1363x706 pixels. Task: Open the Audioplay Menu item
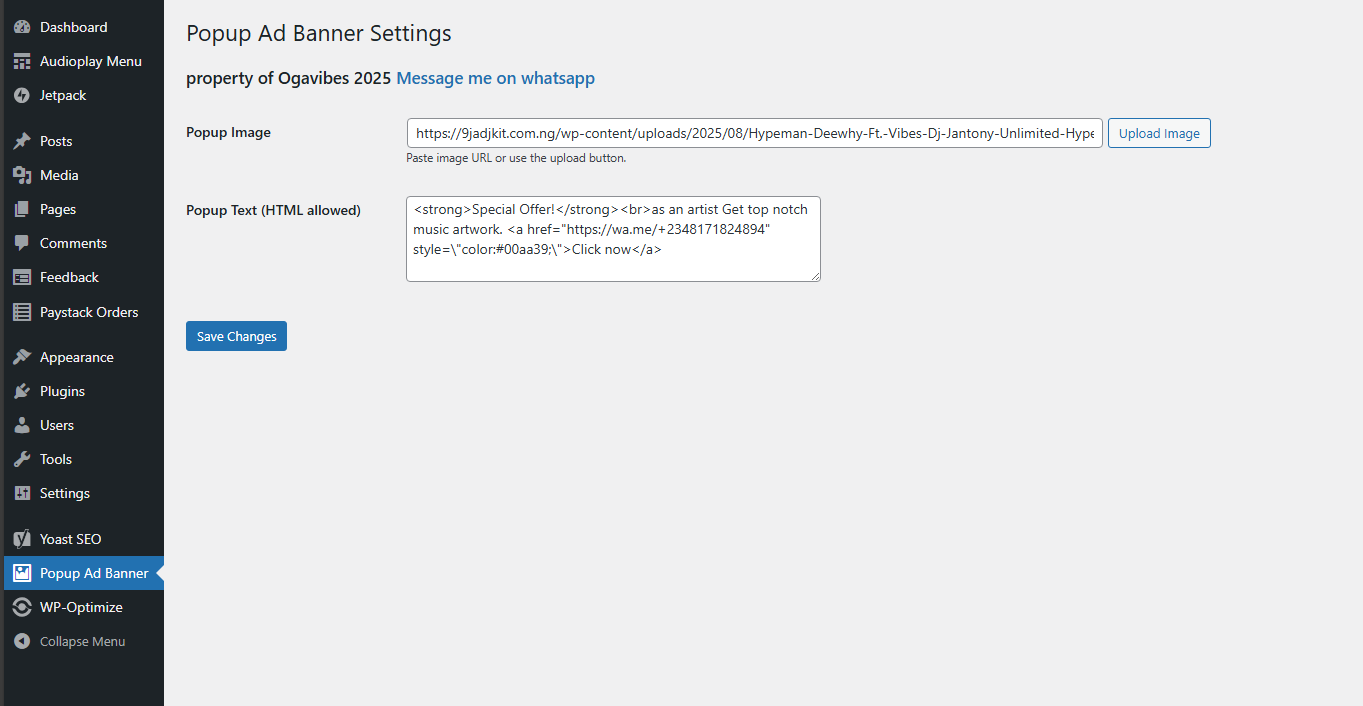coord(90,61)
